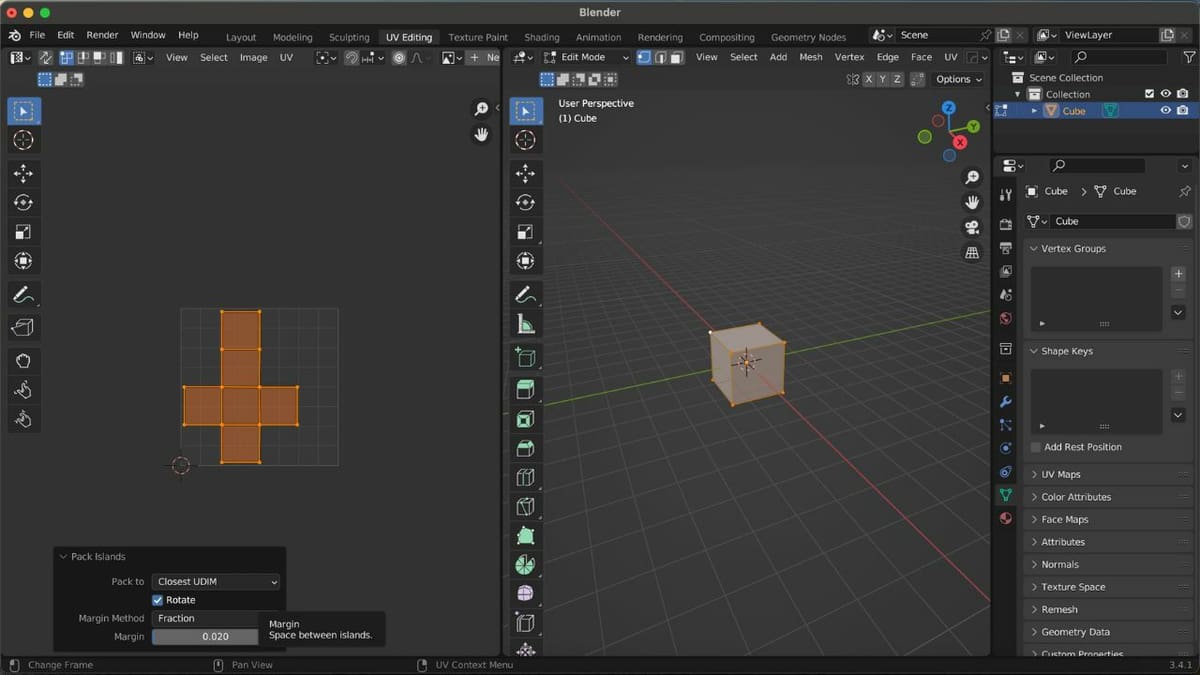Image resolution: width=1200 pixels, height=675 pixels.
Task: Select the Spin tool in the 3D viewport
Action: [525, 565]
